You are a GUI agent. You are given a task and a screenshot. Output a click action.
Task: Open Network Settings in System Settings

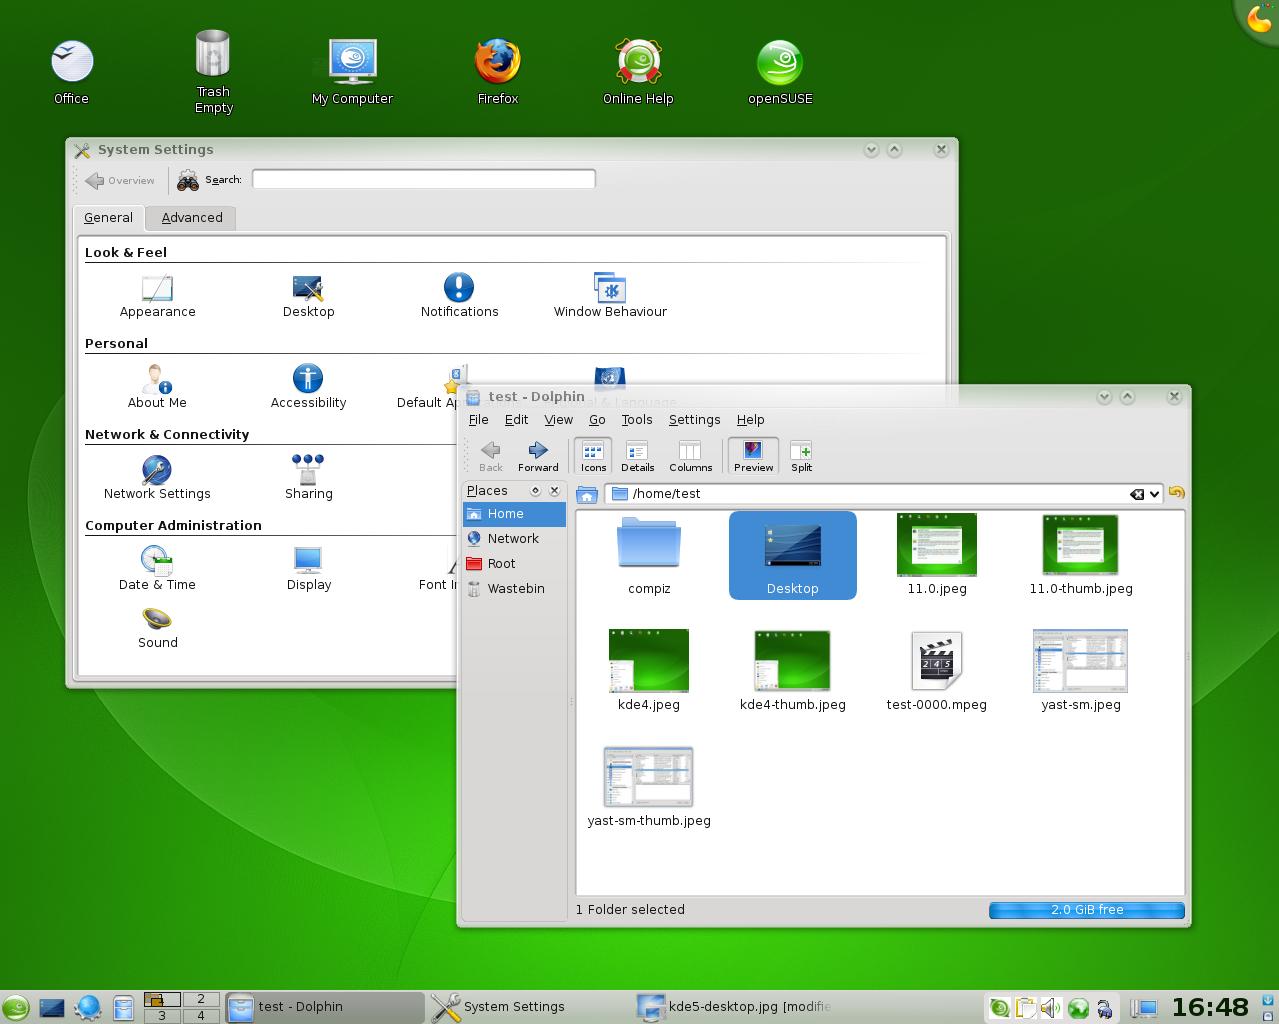point(157,477)
